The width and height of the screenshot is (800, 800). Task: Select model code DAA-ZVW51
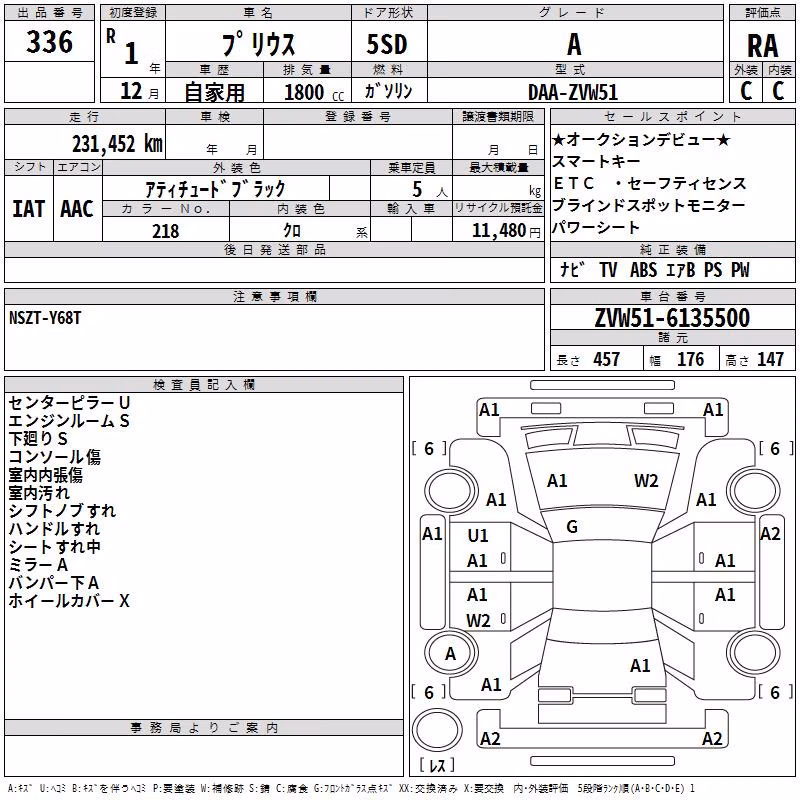point(573,92)
